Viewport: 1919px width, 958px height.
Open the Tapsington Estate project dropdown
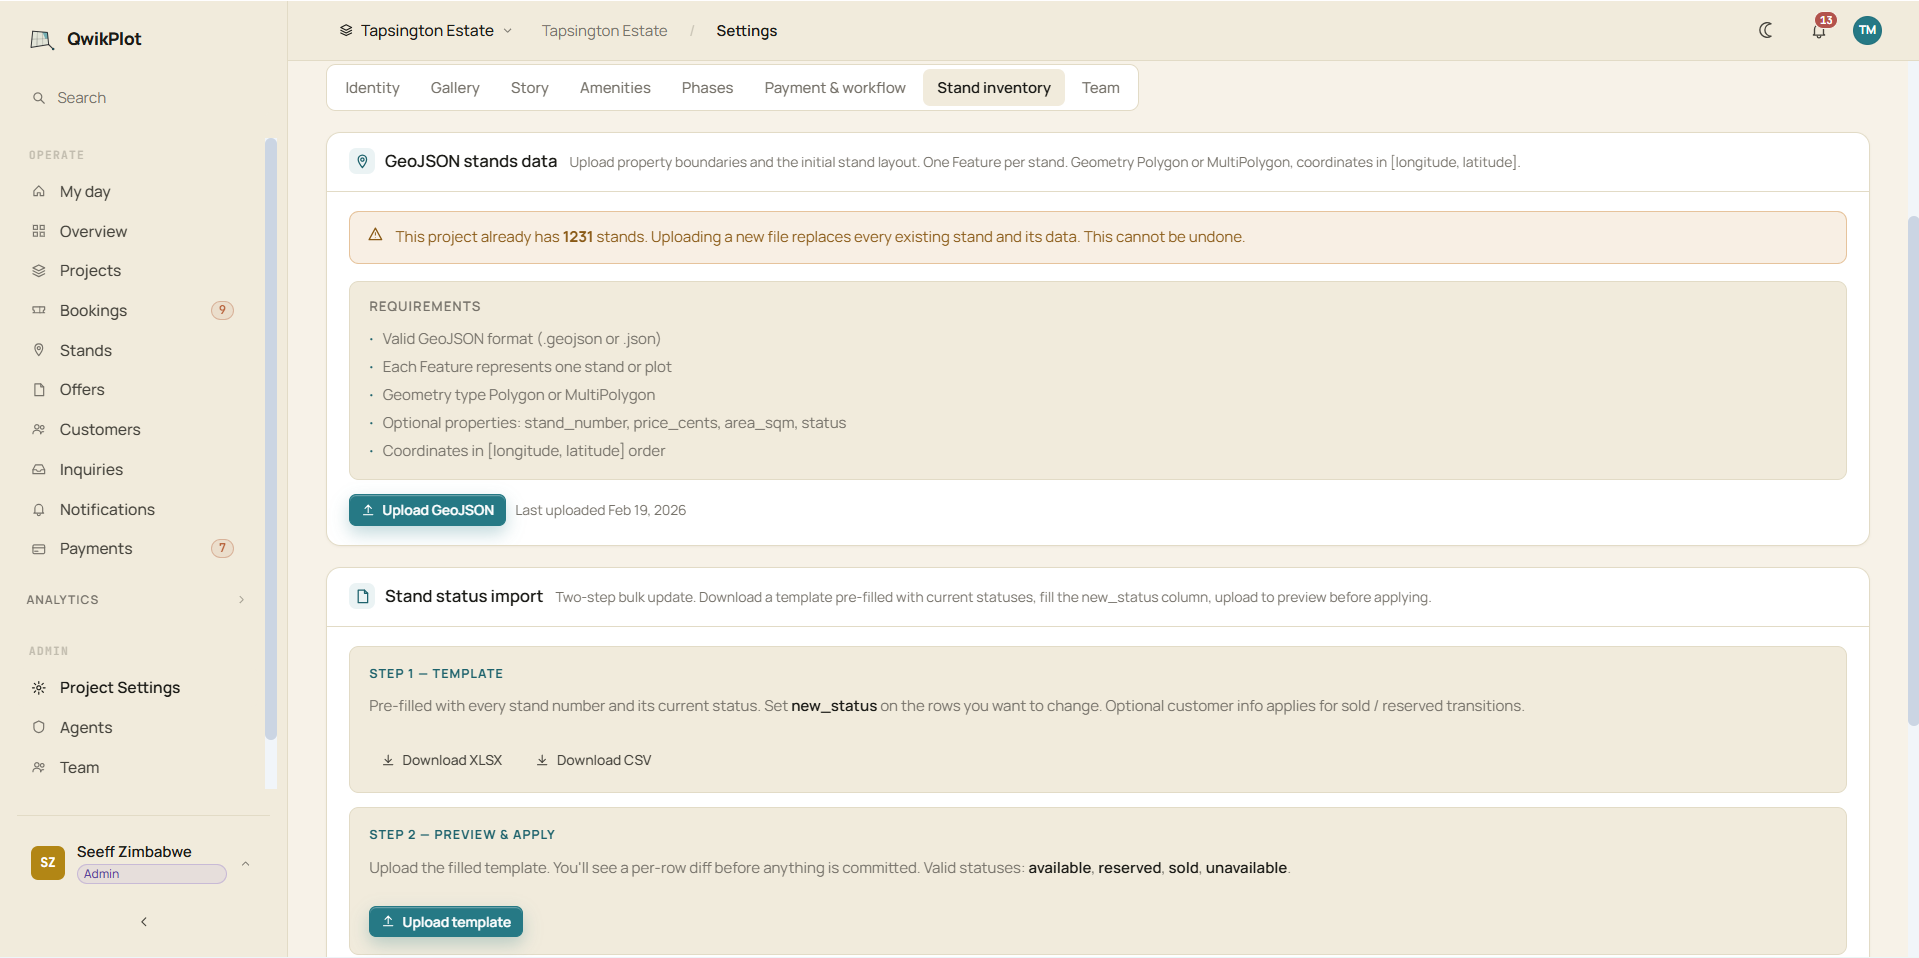tap(426, 31)
